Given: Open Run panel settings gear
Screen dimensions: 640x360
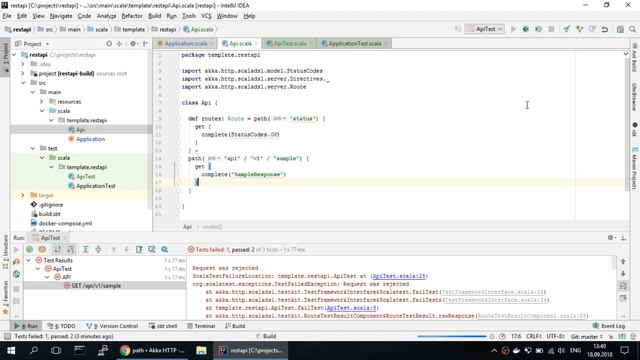Looking at the screenshot, I should point(611,238).
